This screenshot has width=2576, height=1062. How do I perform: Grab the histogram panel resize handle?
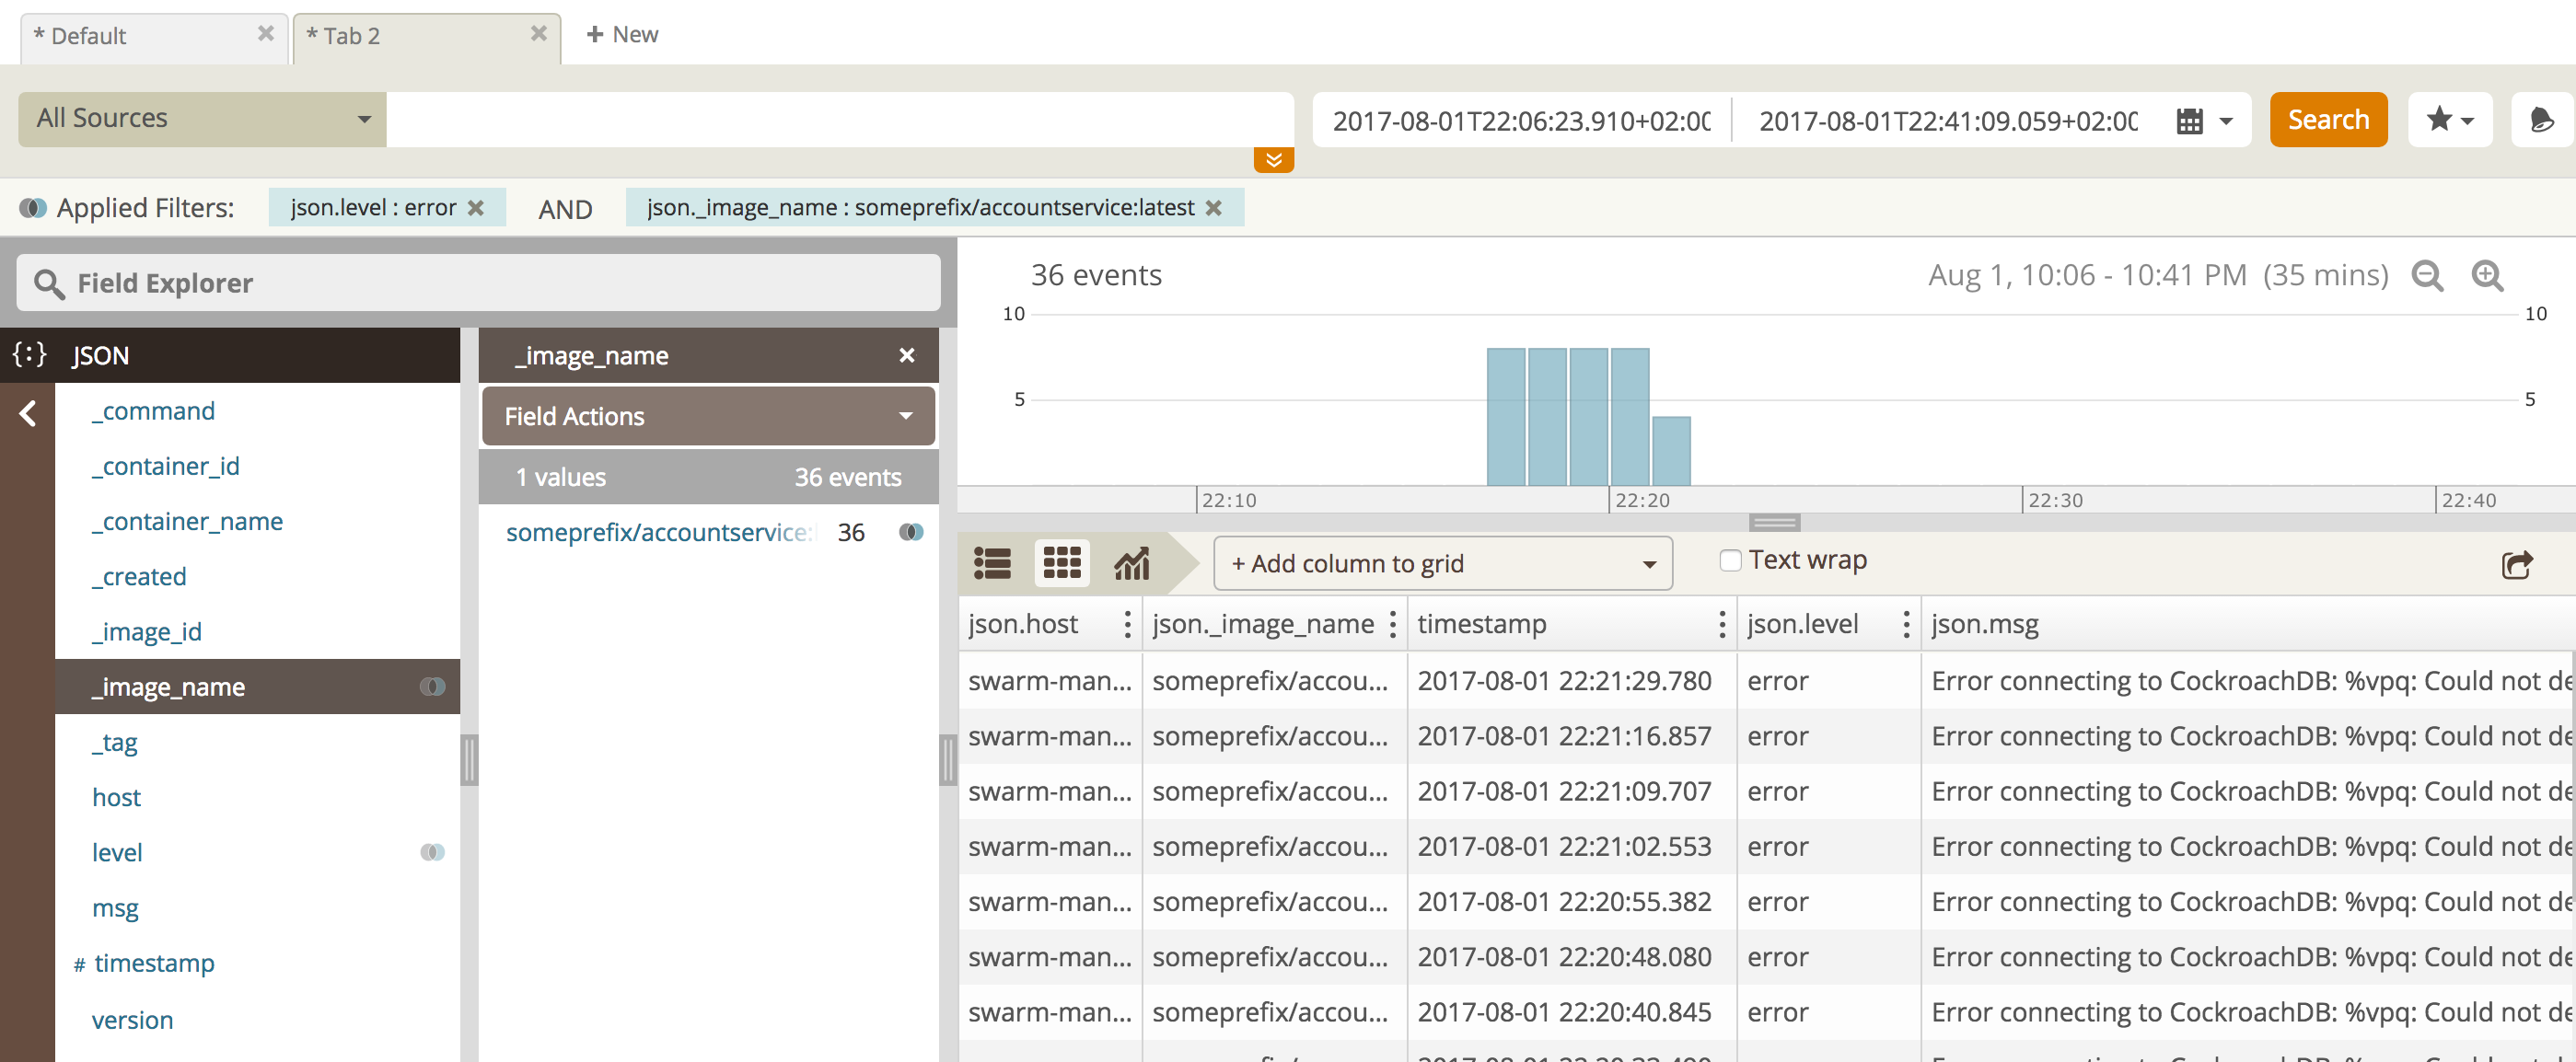pos(1774,522)
